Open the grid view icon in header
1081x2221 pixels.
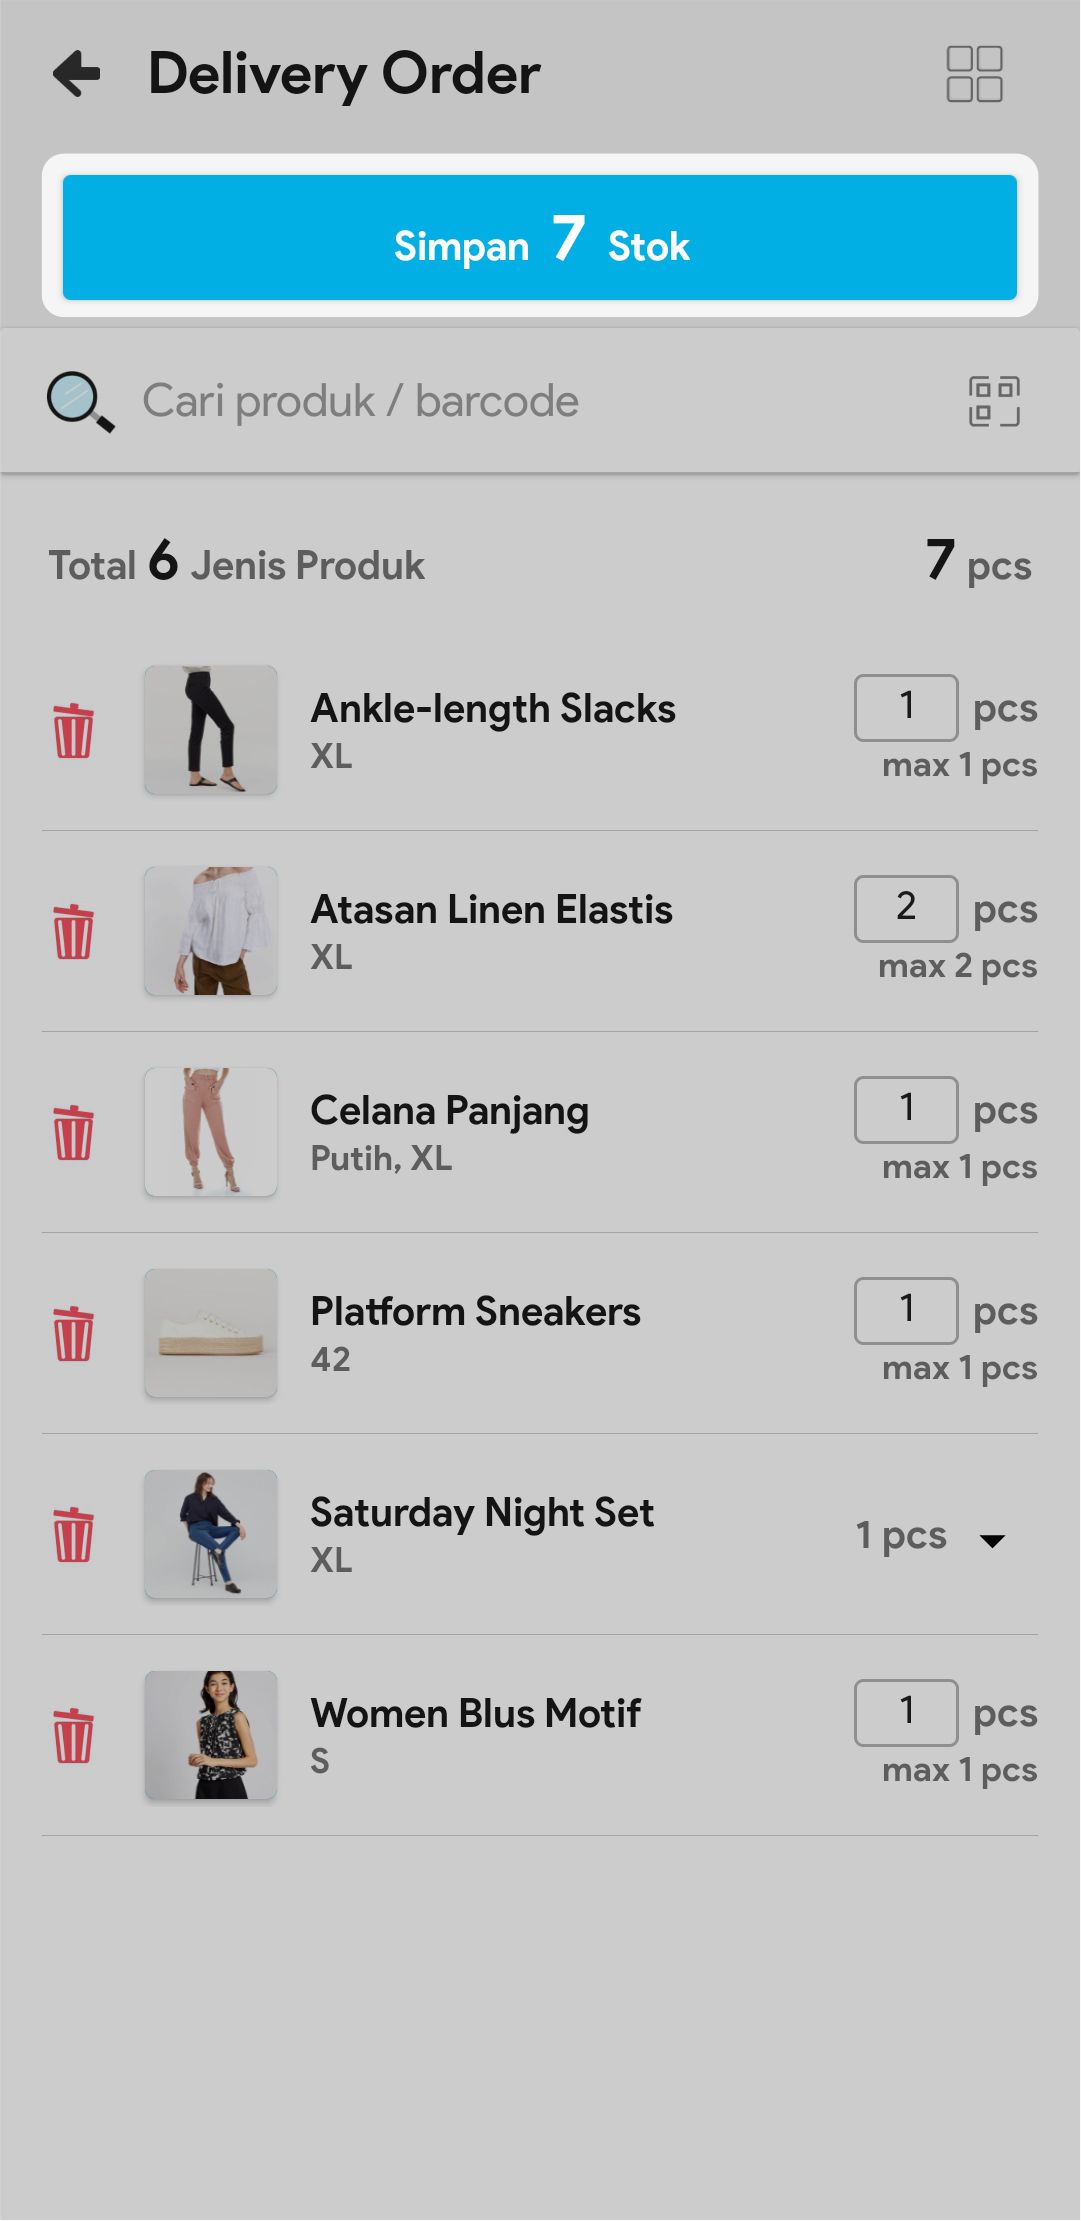coord(974,74)
